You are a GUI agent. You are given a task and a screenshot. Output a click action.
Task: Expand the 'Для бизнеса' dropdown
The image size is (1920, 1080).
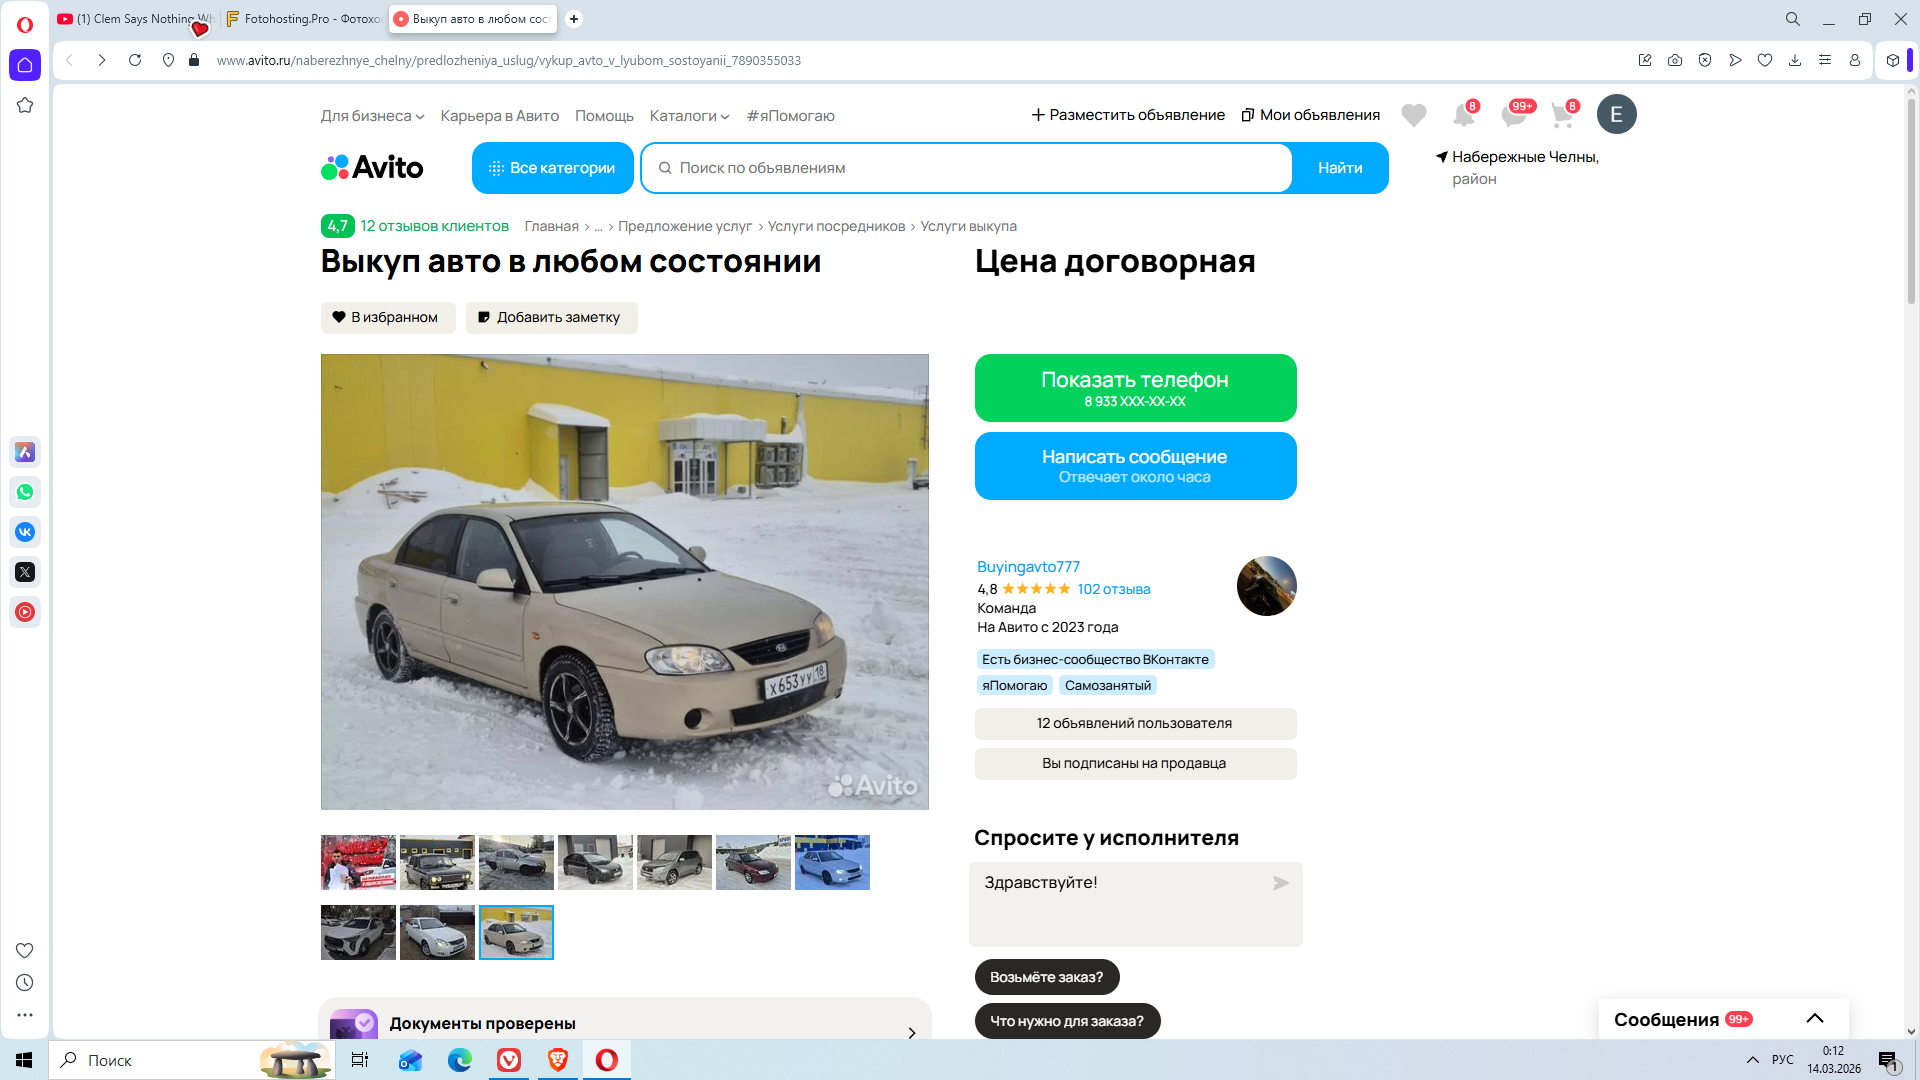(372, 116)
